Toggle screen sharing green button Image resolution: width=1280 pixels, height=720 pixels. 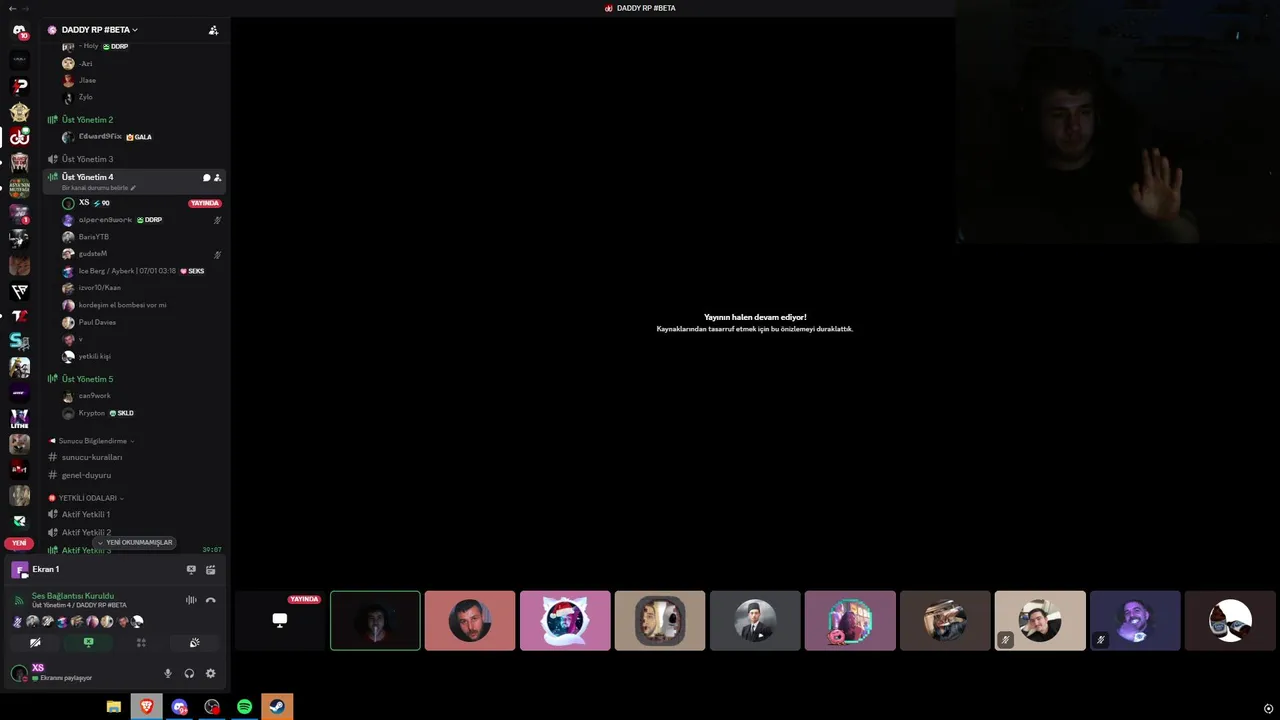(88, 643)
